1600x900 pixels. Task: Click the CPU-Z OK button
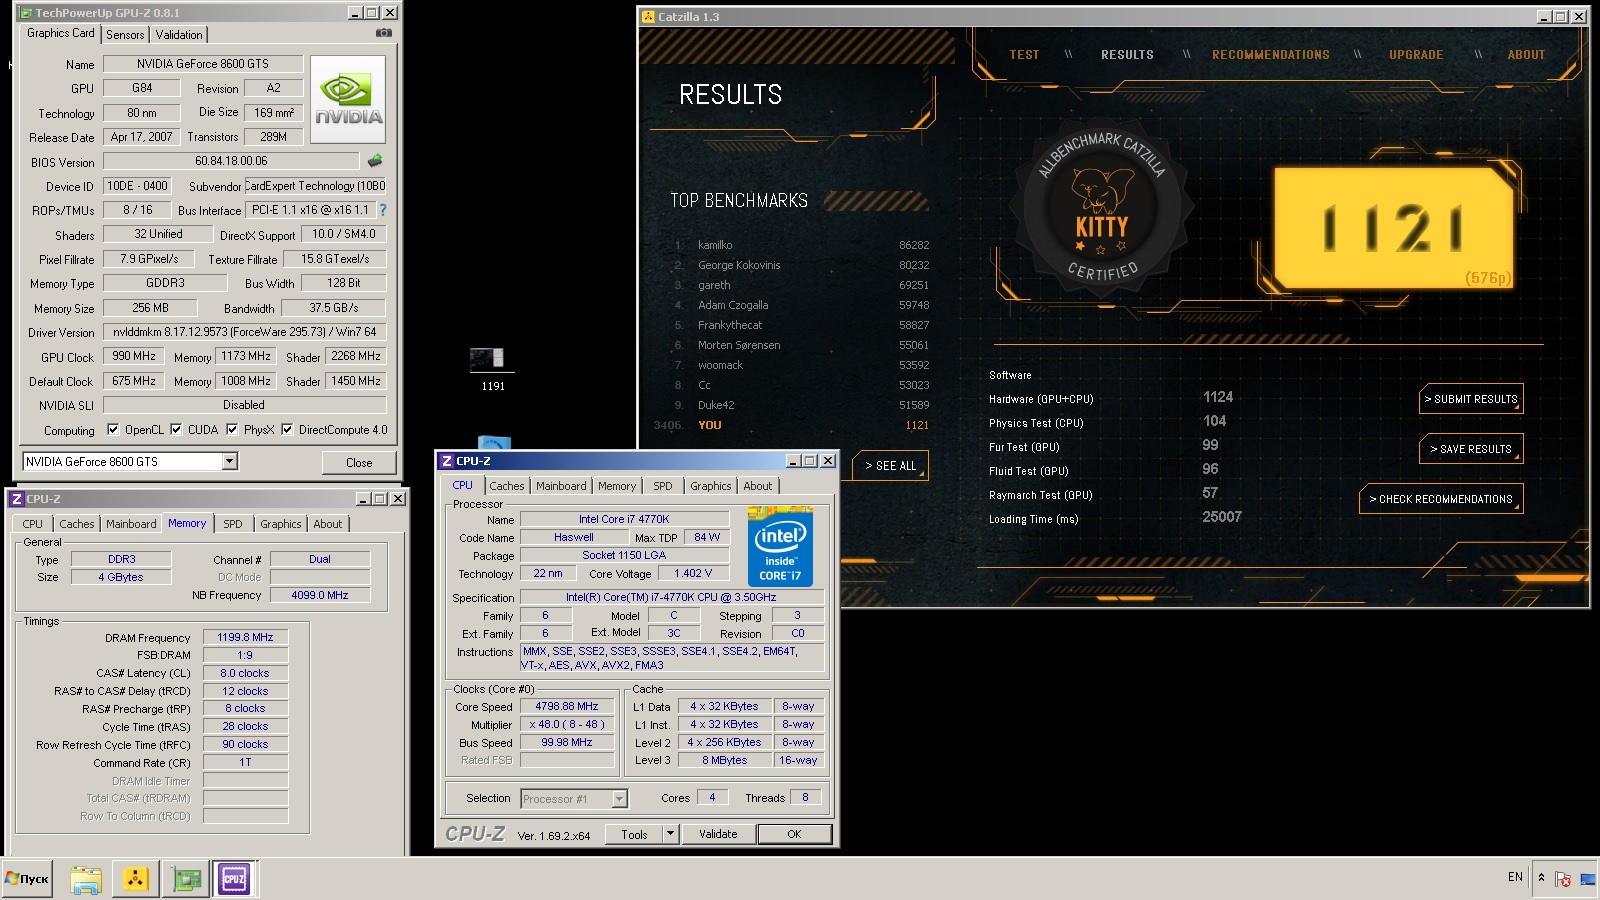[794, 834]
